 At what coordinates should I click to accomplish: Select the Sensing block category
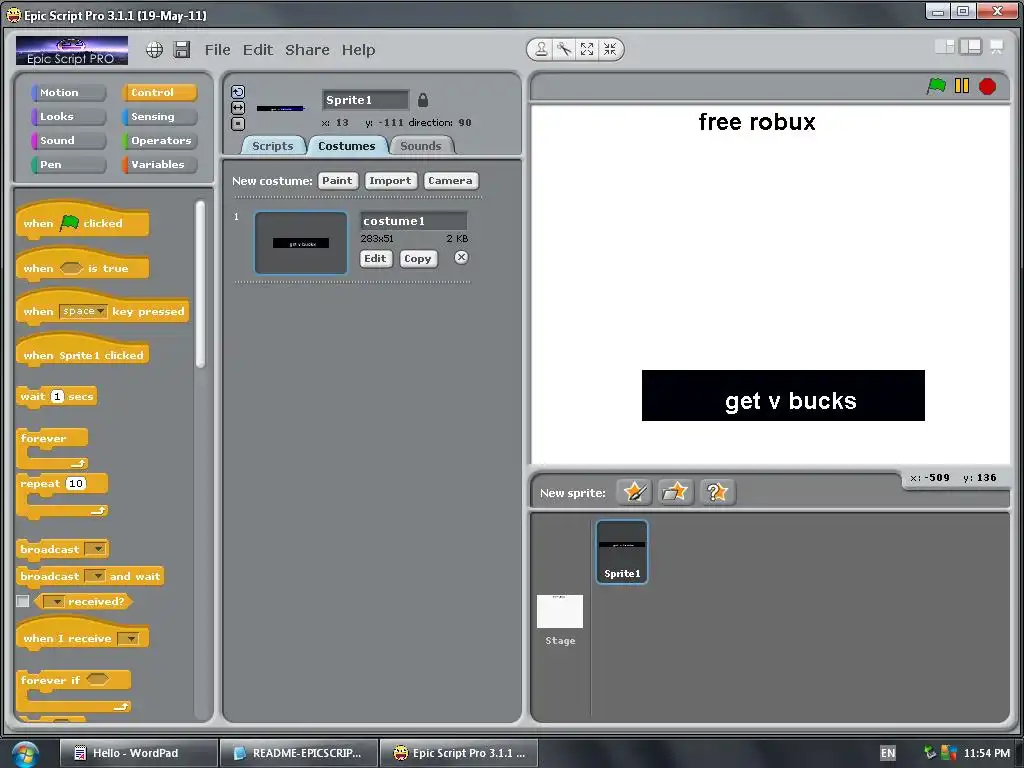click(x=159, y=117)
